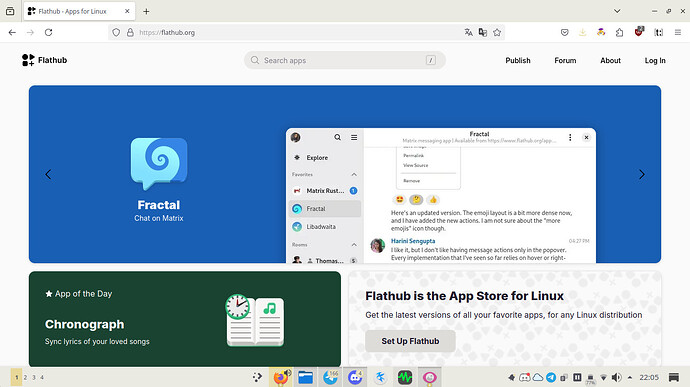Open the file manager in the taskbar

coord(305,377)
